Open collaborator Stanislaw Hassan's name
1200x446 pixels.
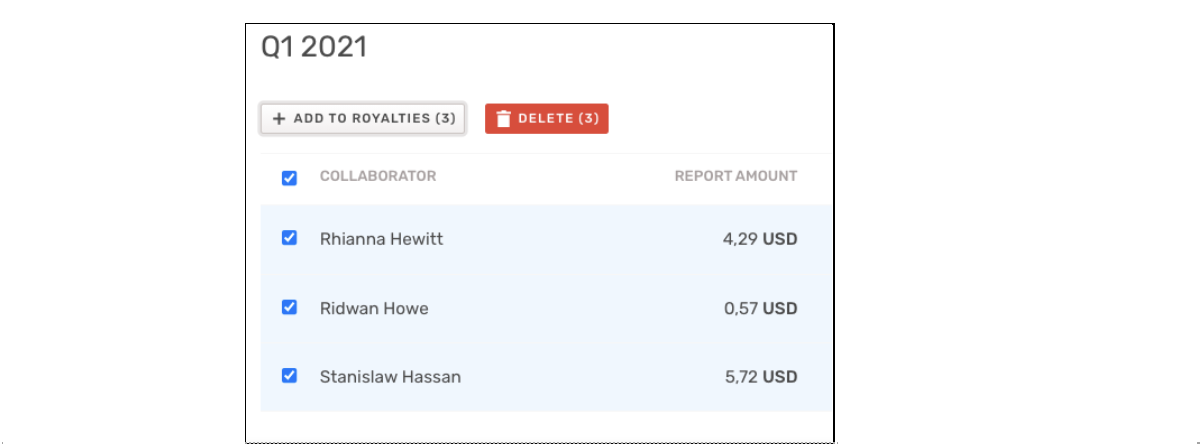pos(390,377)
